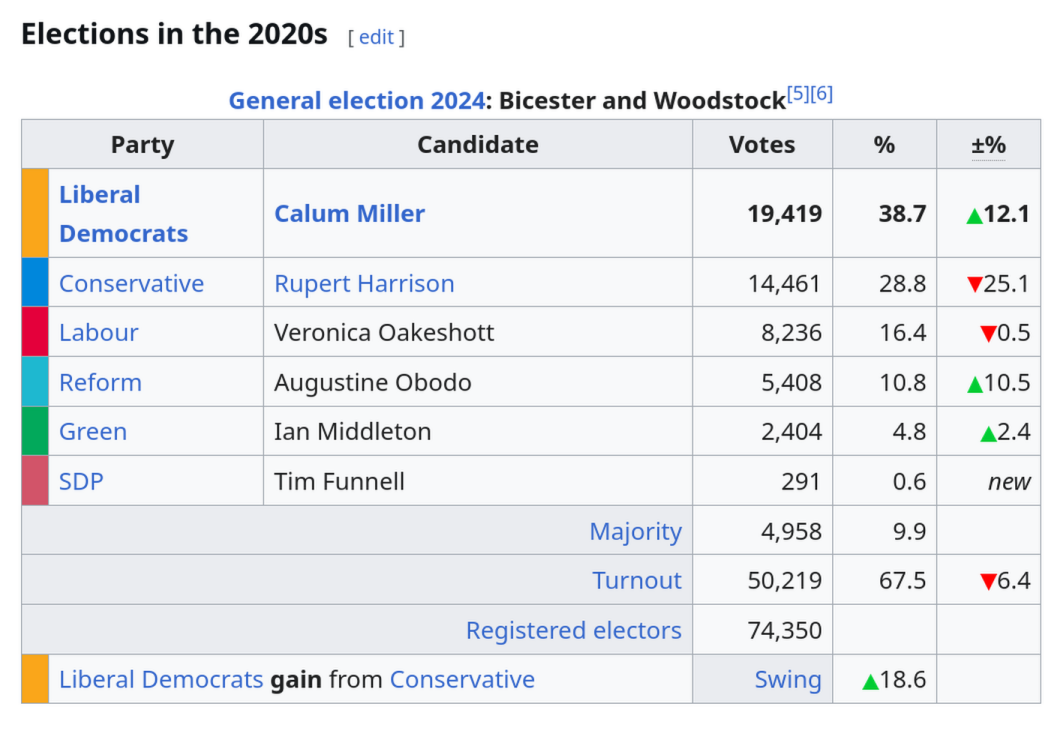Click the Majority link
The image size is (1063, 731).
point(635,532)
